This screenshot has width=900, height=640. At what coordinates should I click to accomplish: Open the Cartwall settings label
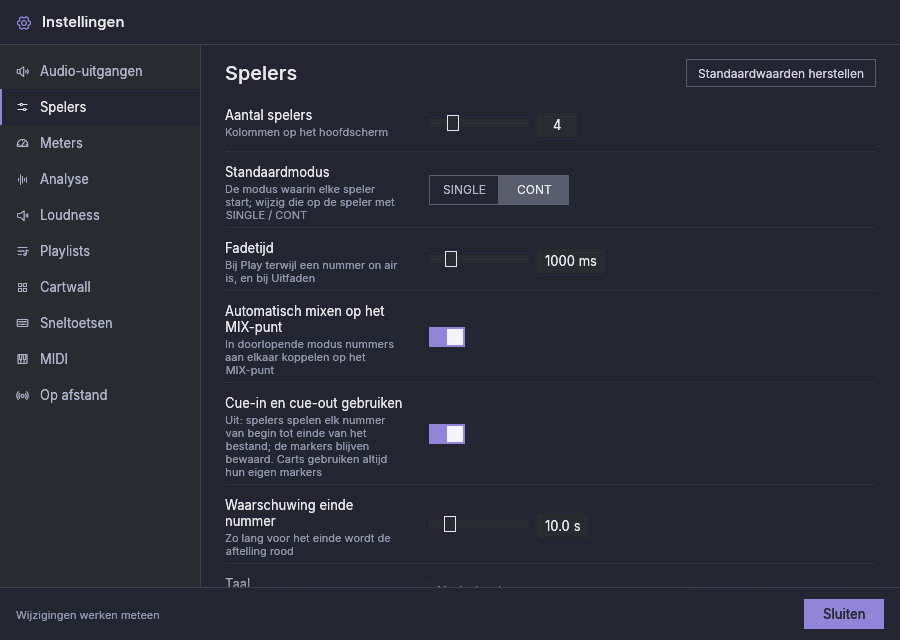[x=65, y=287]
